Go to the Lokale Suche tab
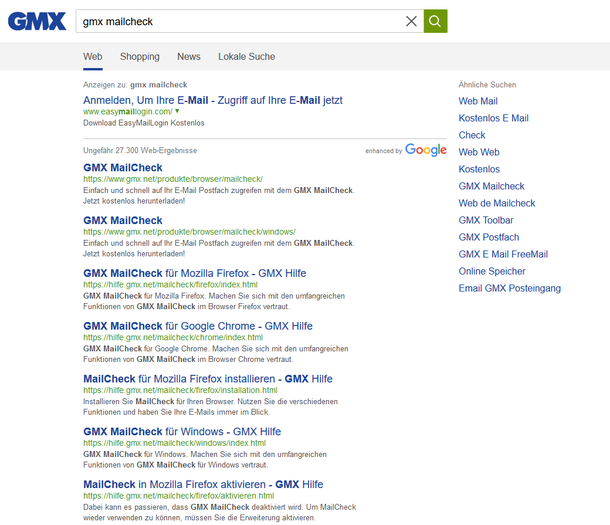The image size is (610, 525). click(x=247, y=57)
